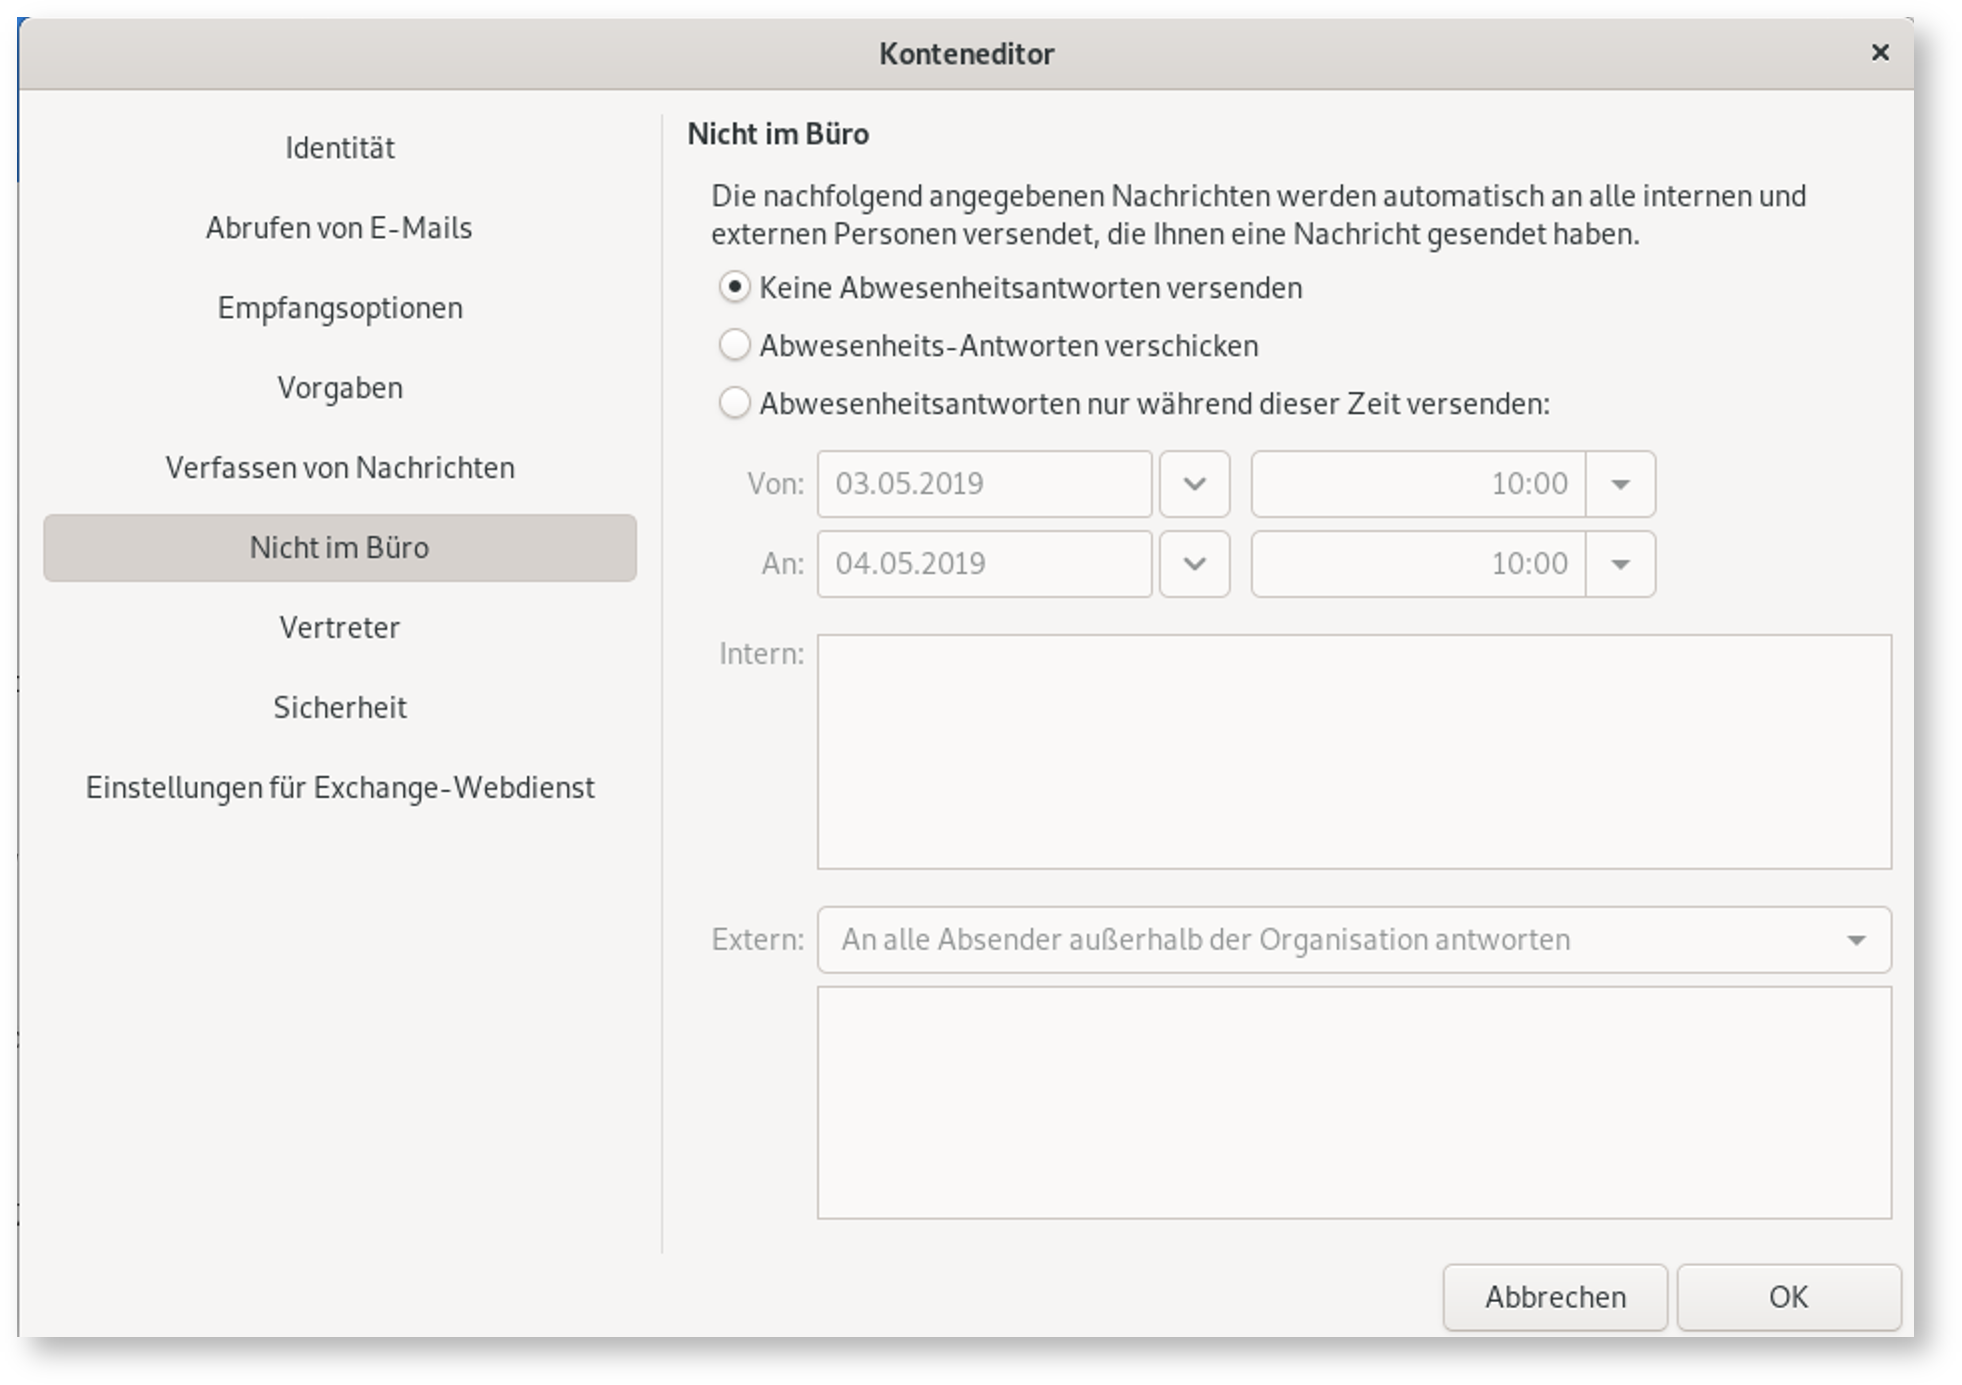Open the "Sicherheit" settings section
Viewport: 1962px width, 1385px height.
339,707
